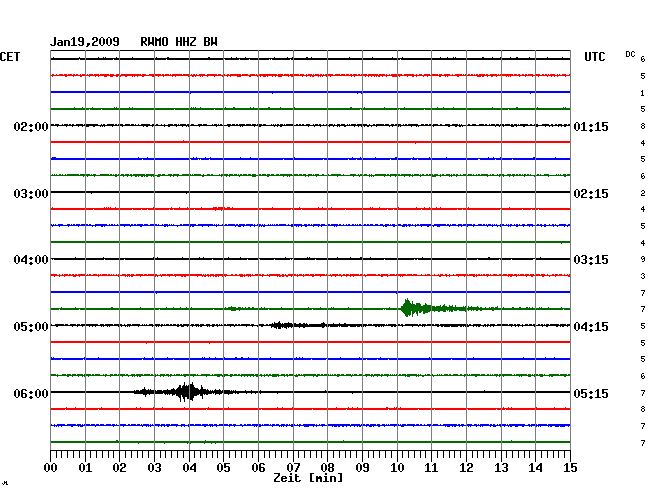Click the station code RWMO in header

154,42
